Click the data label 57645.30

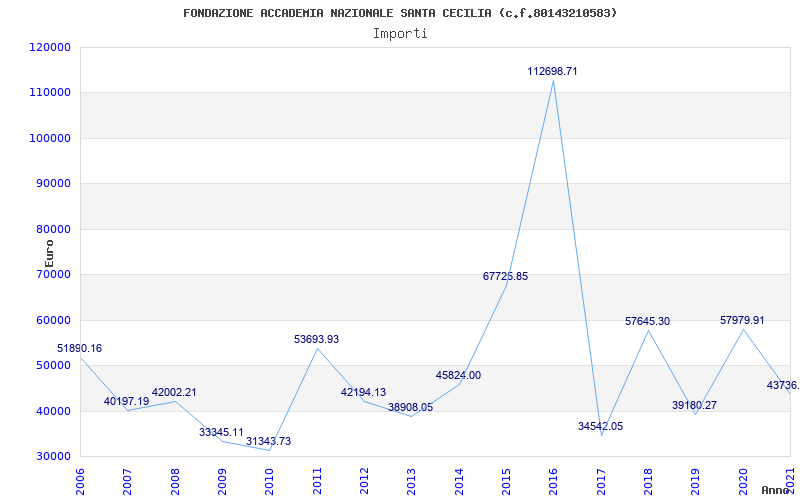click(x=647, y=321)
